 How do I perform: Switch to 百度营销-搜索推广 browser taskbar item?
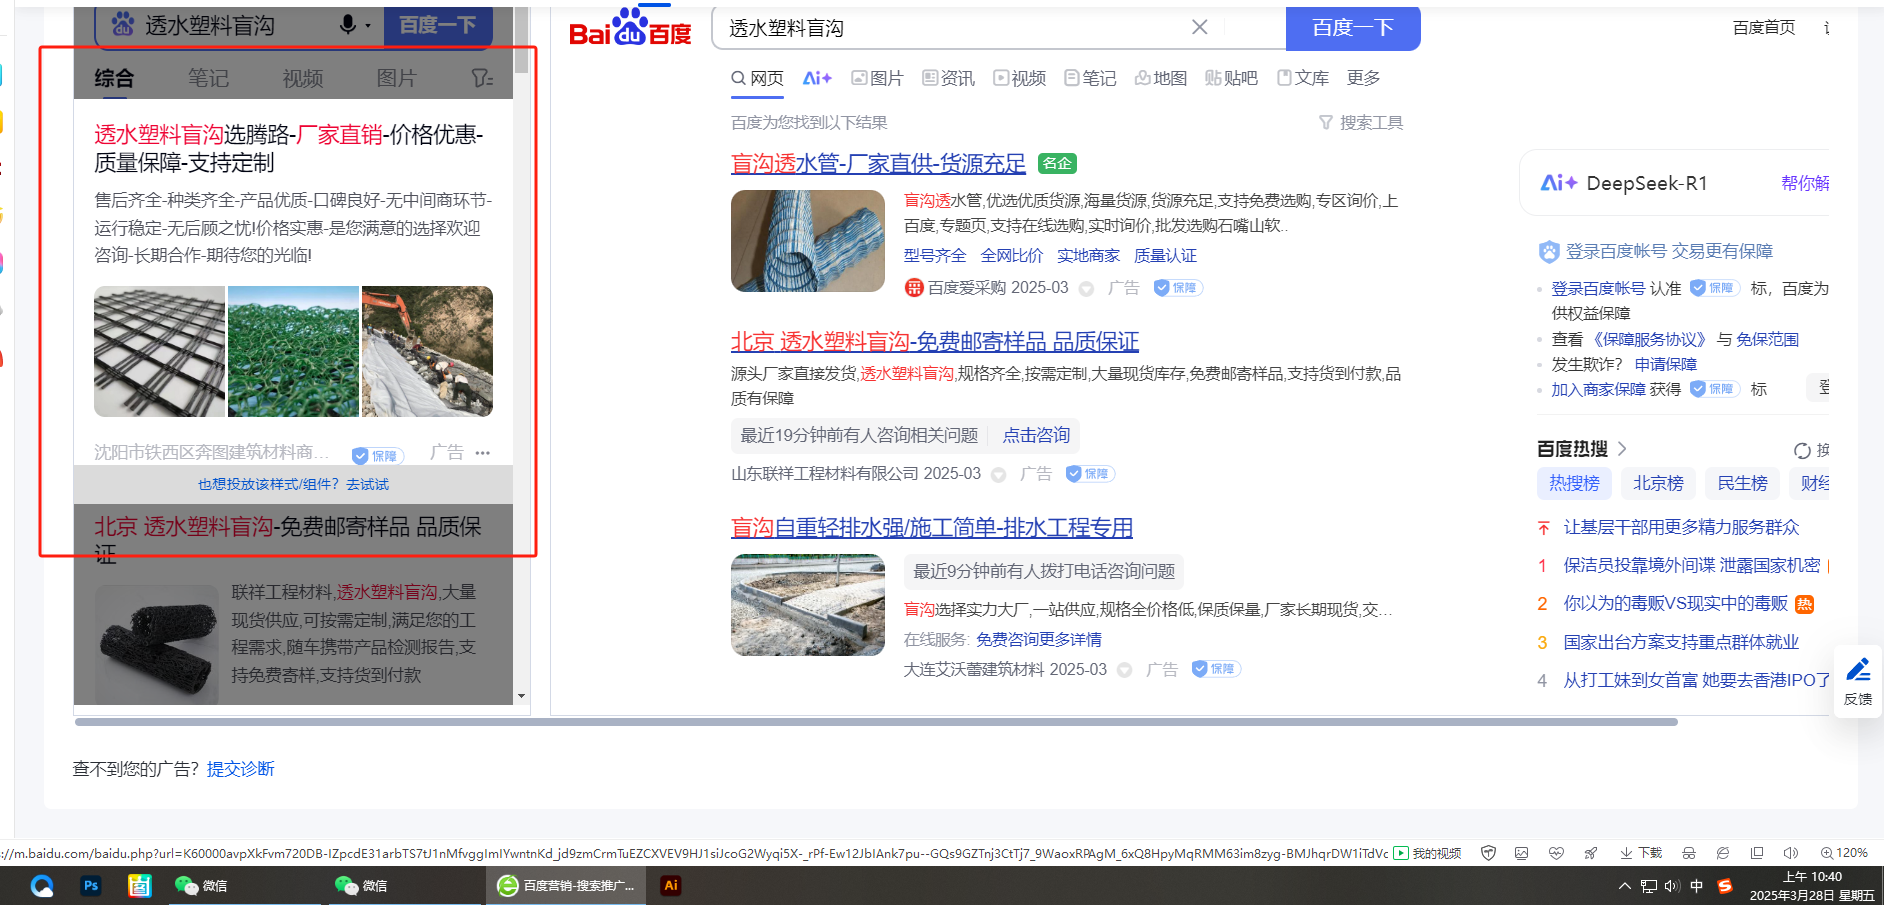566,885
